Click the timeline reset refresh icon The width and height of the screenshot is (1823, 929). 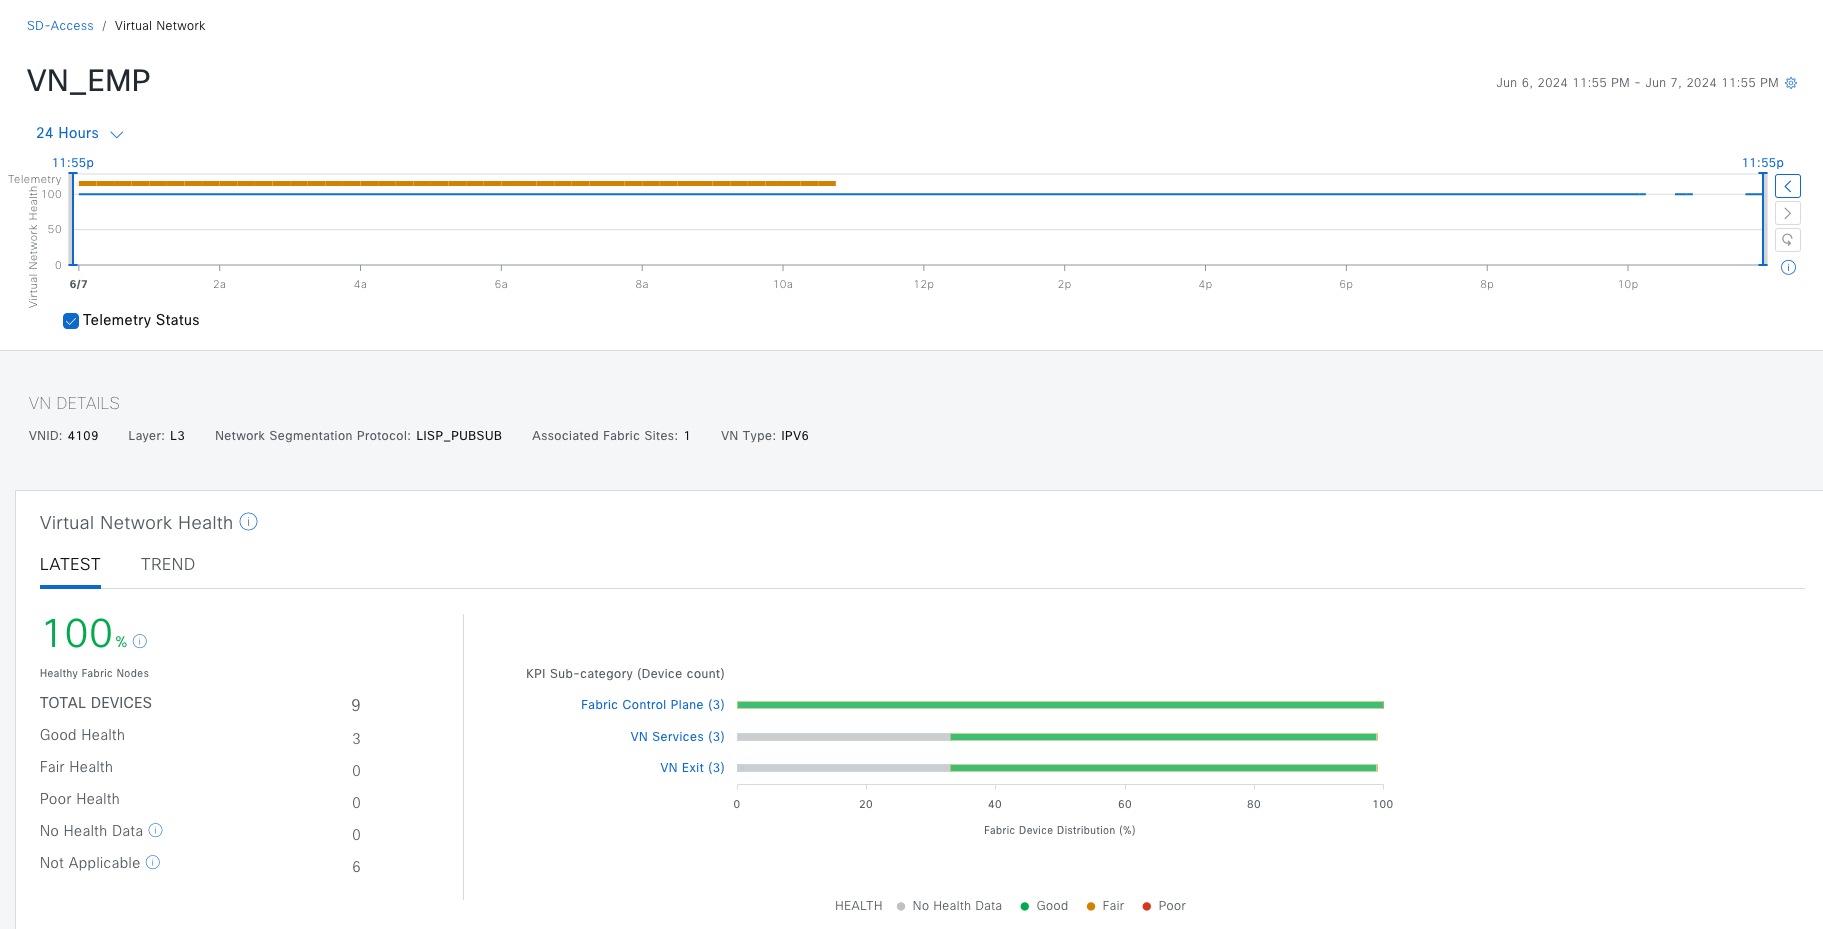coord(1787,240)
